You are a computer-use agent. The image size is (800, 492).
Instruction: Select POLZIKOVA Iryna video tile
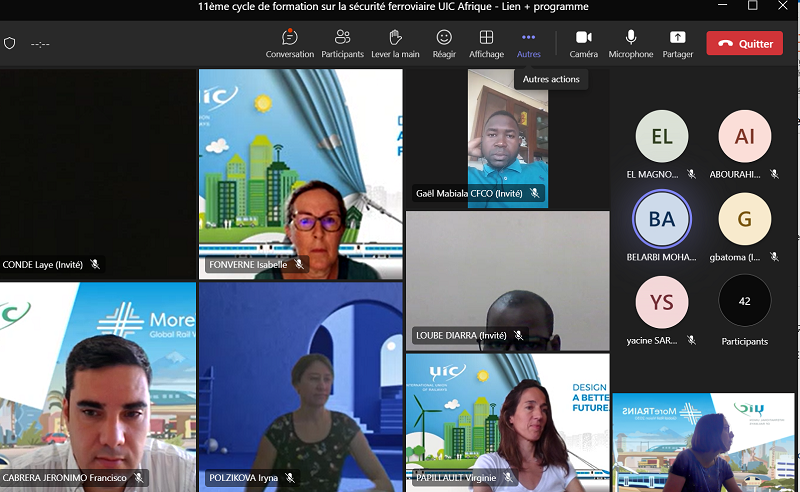pos(301,387)
